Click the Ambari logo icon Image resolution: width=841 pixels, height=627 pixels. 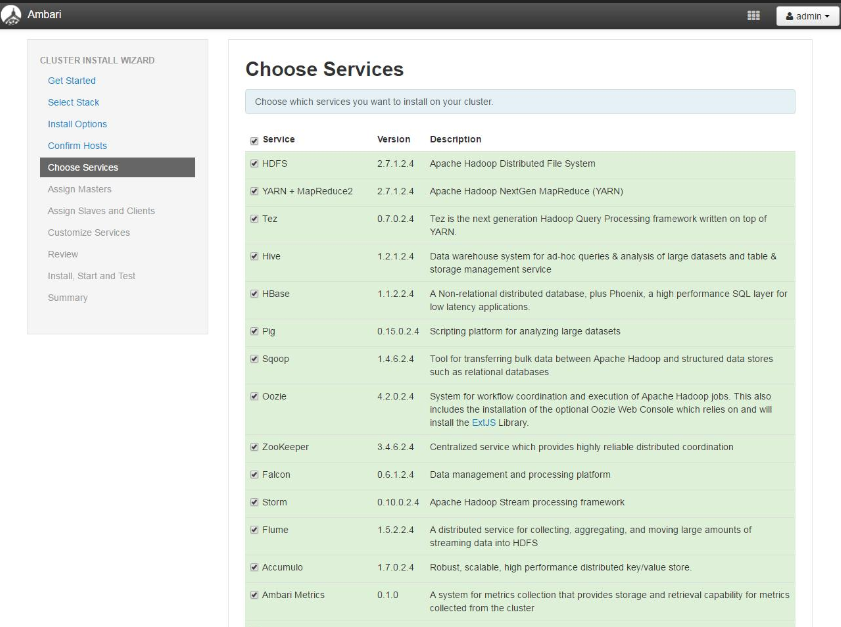[11, 15]
